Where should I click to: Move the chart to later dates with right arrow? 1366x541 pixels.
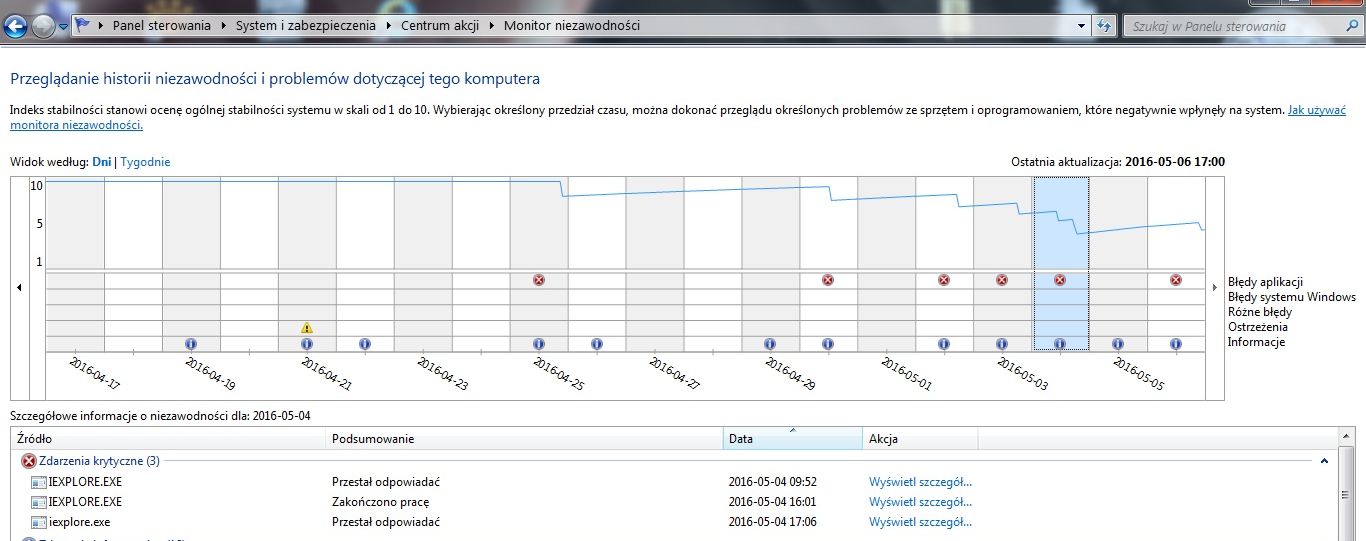point(1216,287)
